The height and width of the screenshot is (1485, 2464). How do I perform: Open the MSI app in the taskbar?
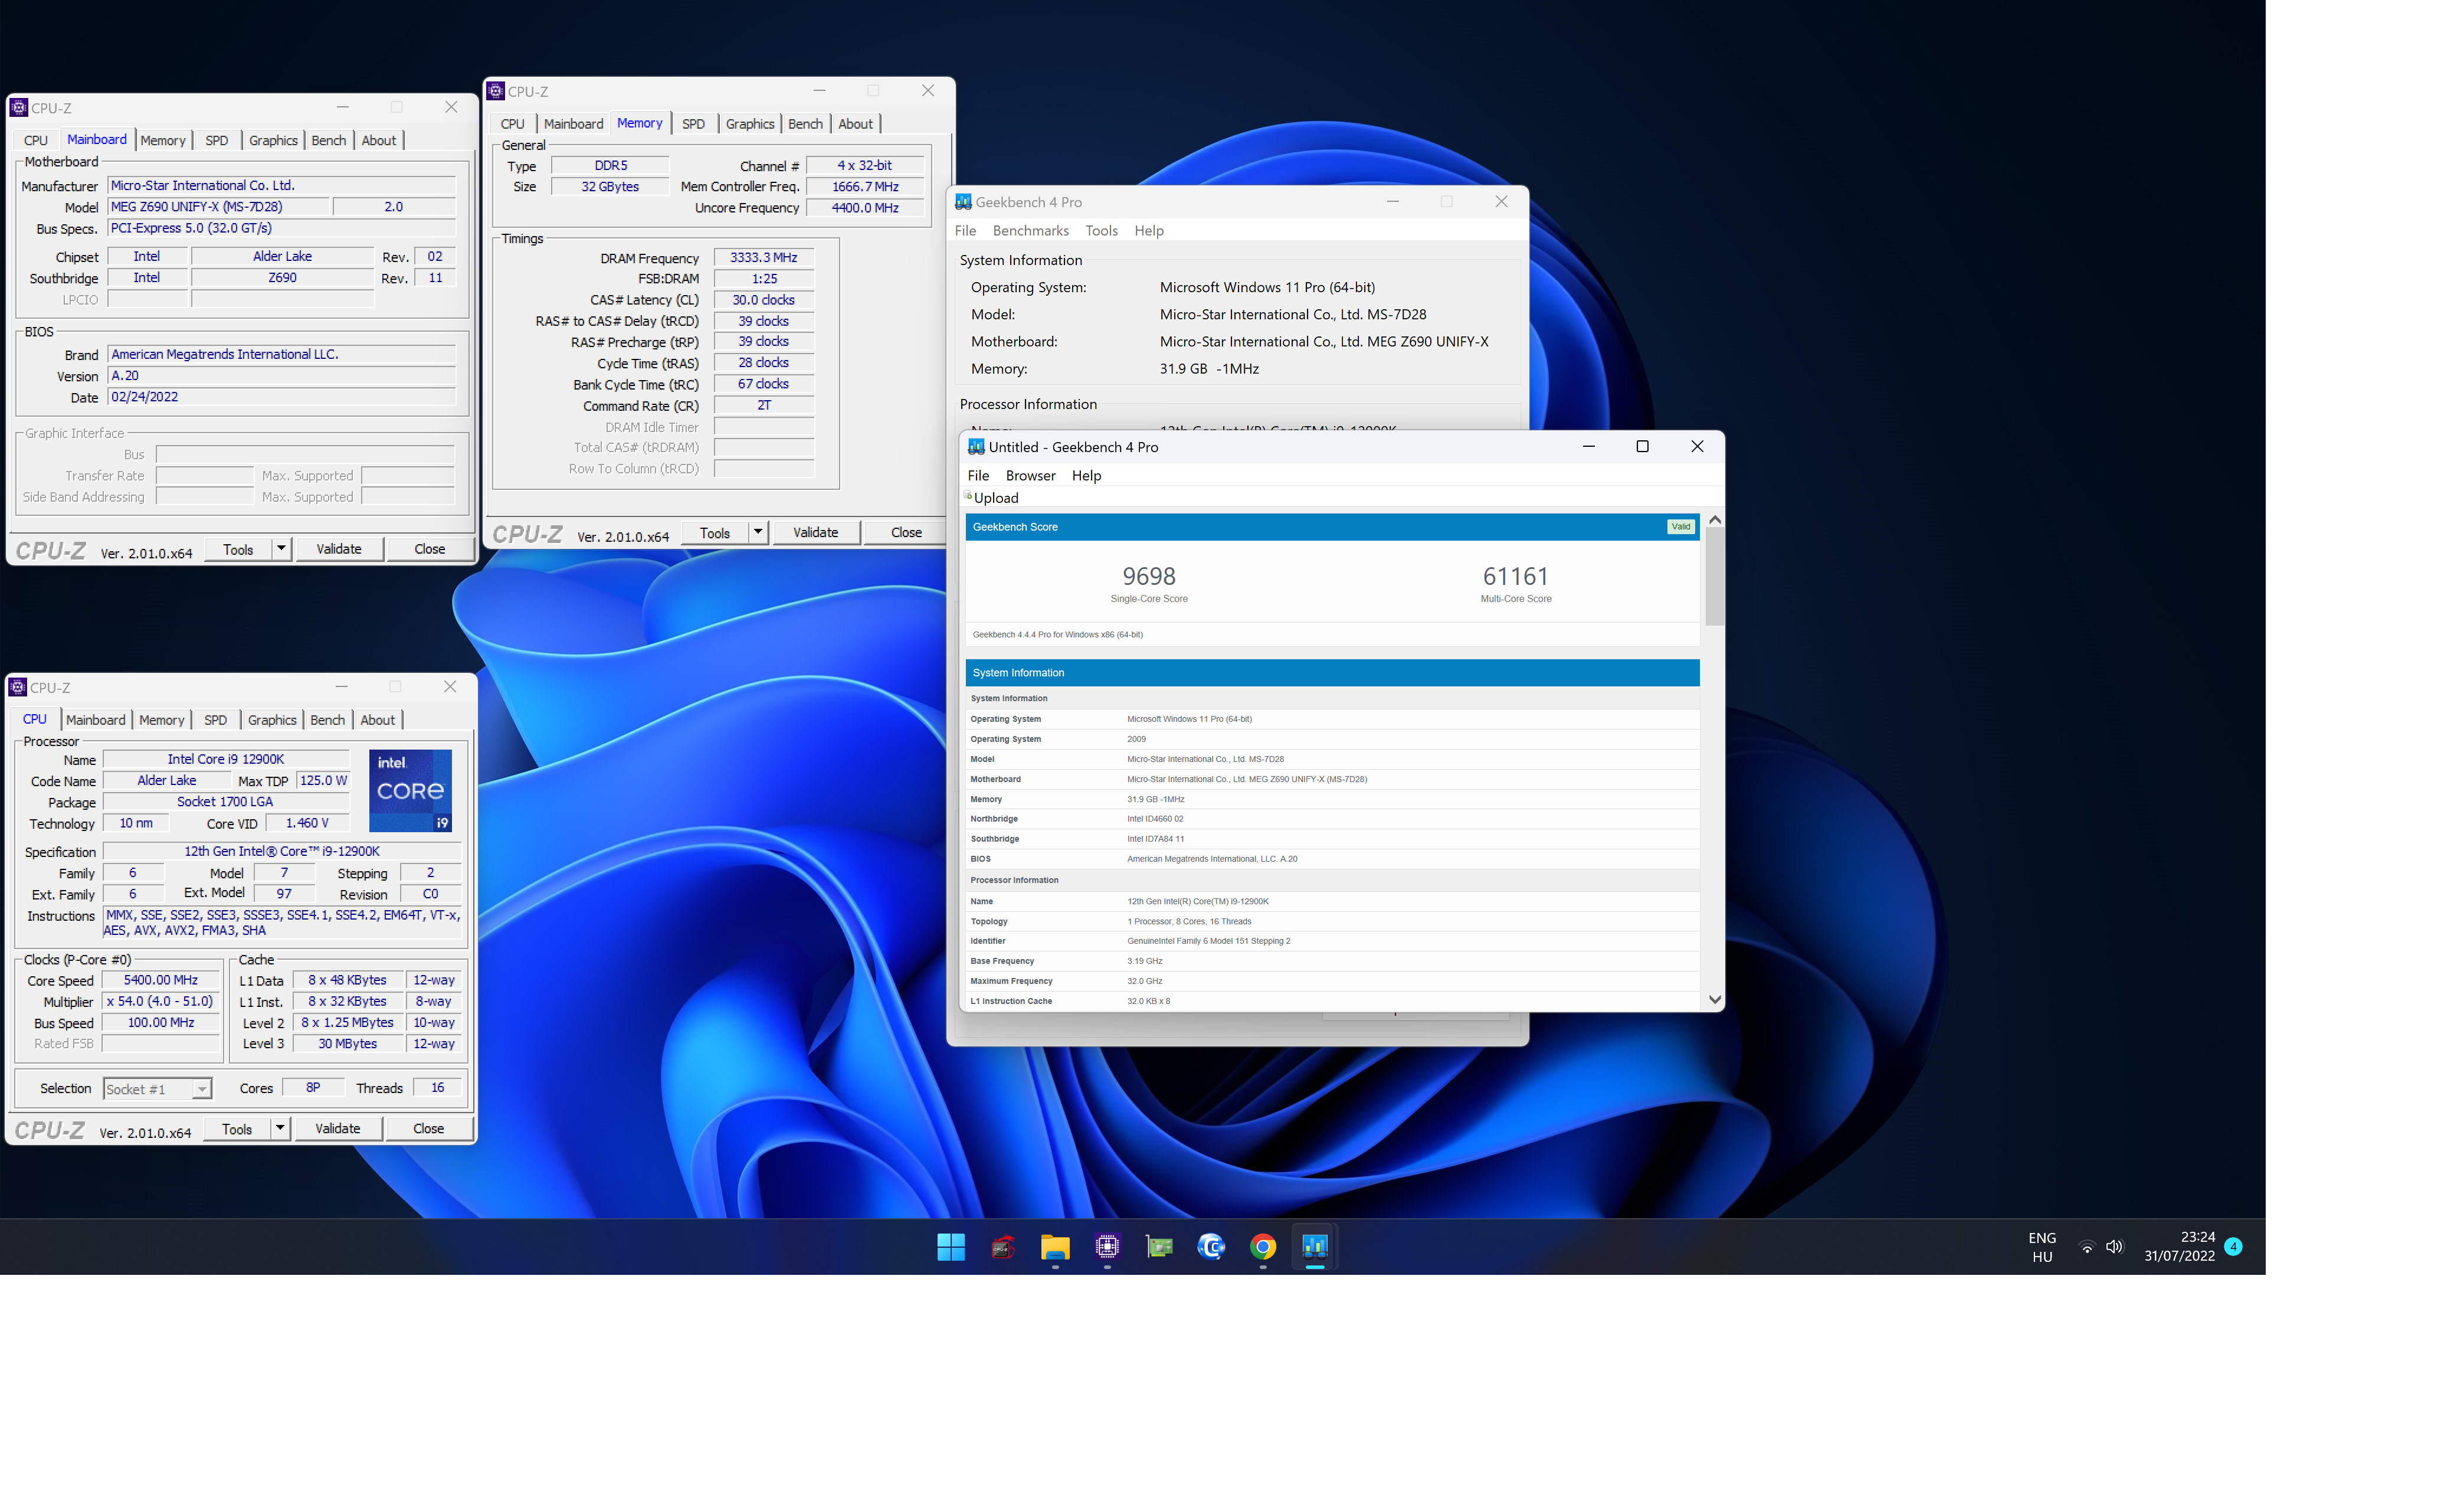point(1002,1246)
